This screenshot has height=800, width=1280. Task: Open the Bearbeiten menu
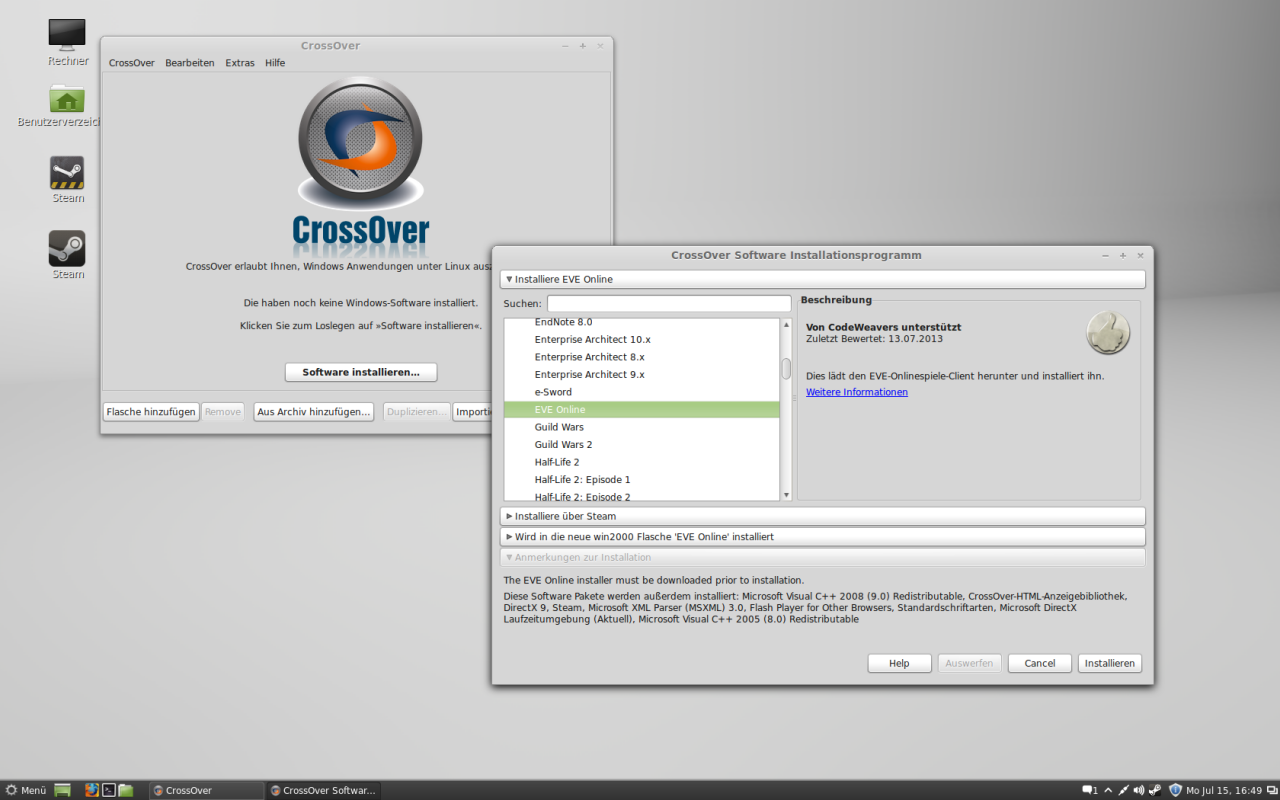[190, 63]
